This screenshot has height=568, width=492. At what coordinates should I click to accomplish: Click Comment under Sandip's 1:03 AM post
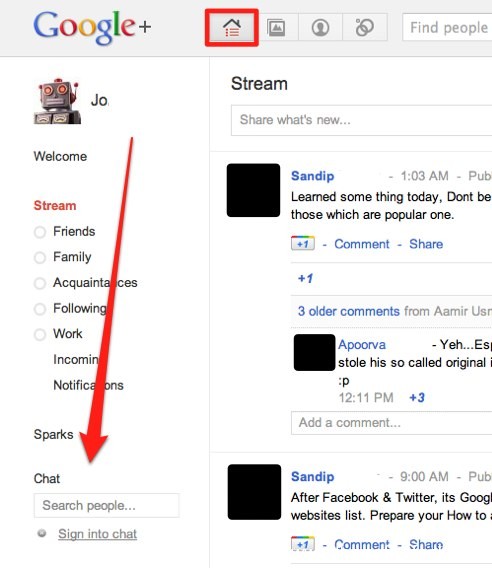click(x=362, y=244)
